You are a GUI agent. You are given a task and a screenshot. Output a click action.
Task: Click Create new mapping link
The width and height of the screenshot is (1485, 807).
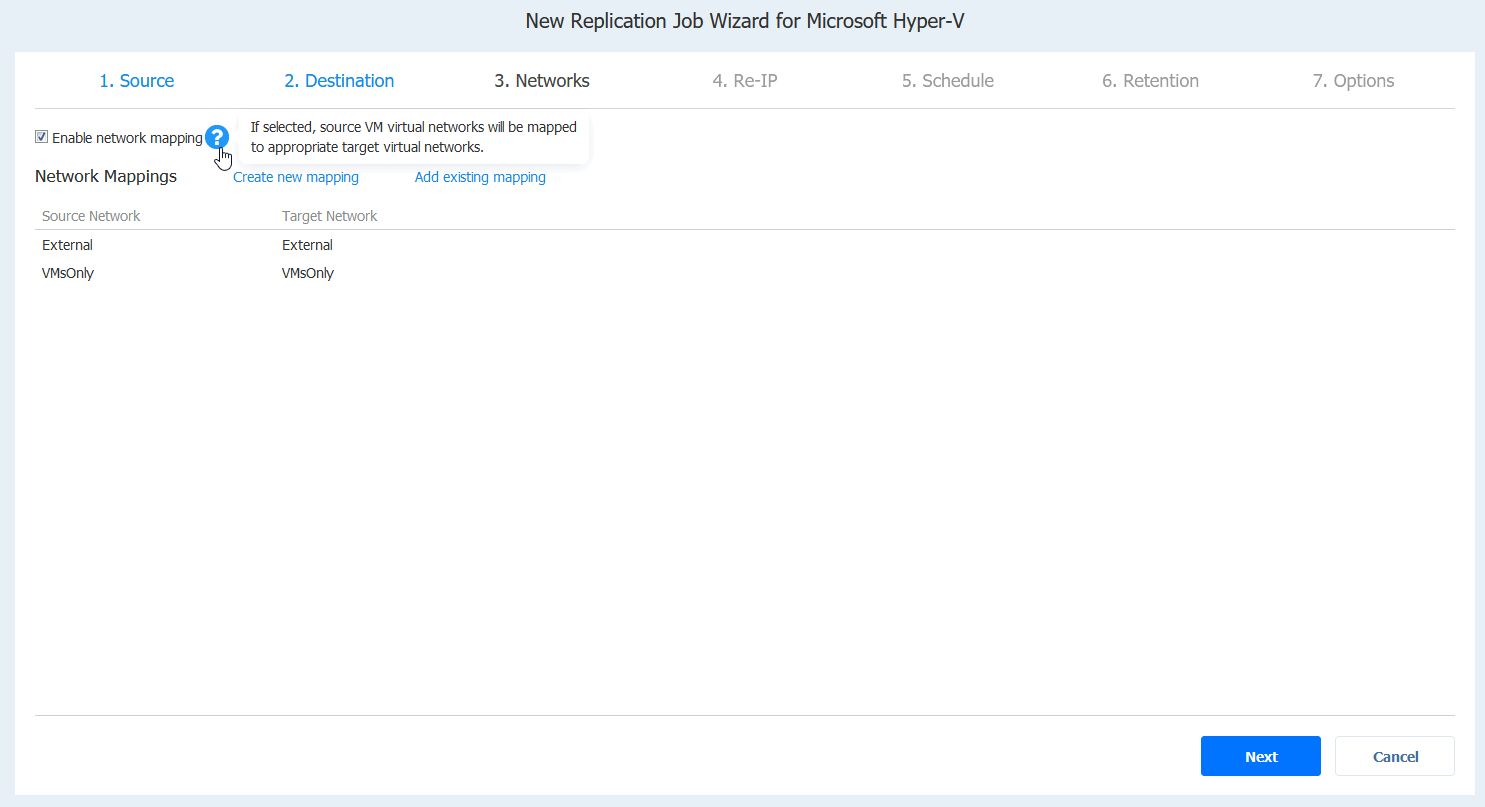pyautogui.click(x=296, y=177)
